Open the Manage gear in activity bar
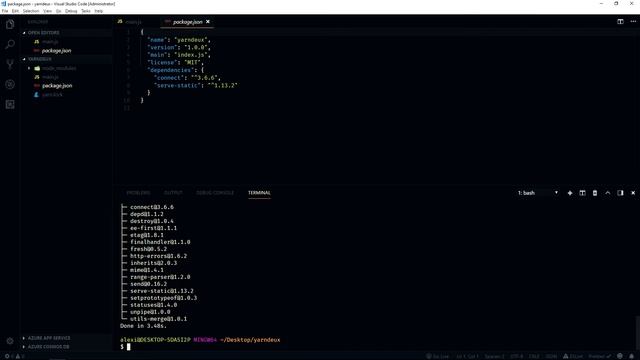 [x=10, y=341]
